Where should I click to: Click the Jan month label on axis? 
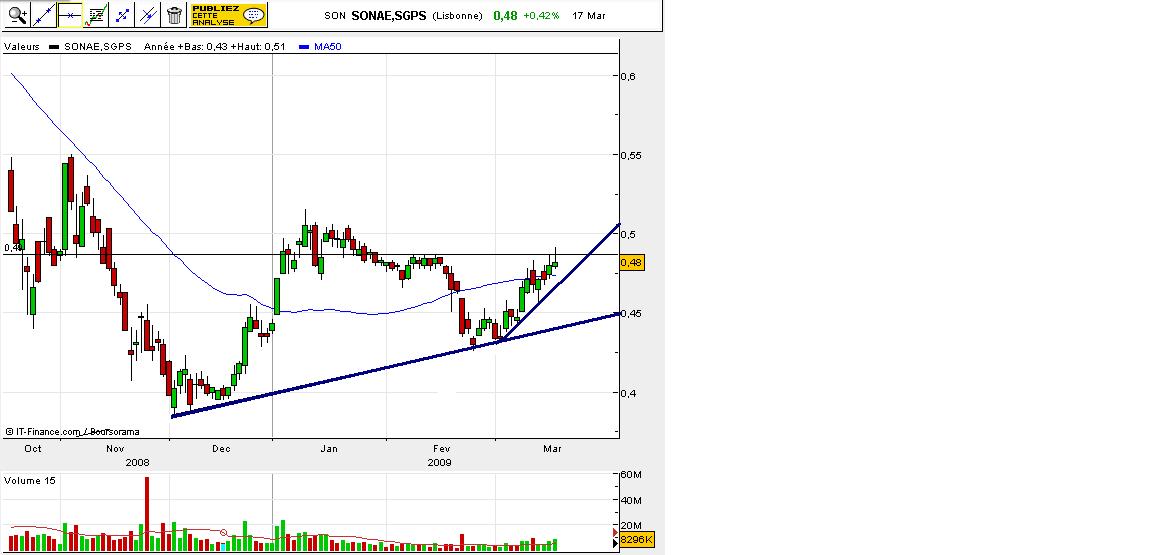pos(329,448)
